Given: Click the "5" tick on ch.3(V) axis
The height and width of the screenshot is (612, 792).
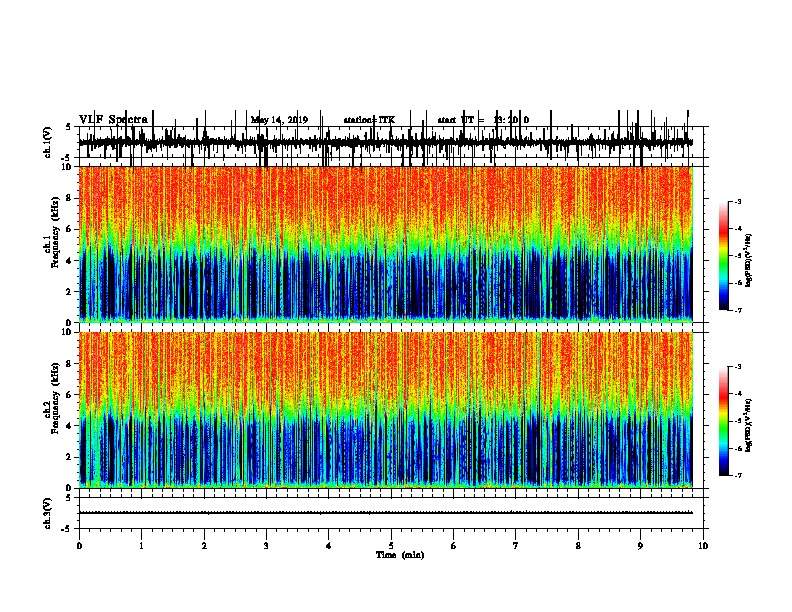Looking at the screenshot, I should click(69, 498).
